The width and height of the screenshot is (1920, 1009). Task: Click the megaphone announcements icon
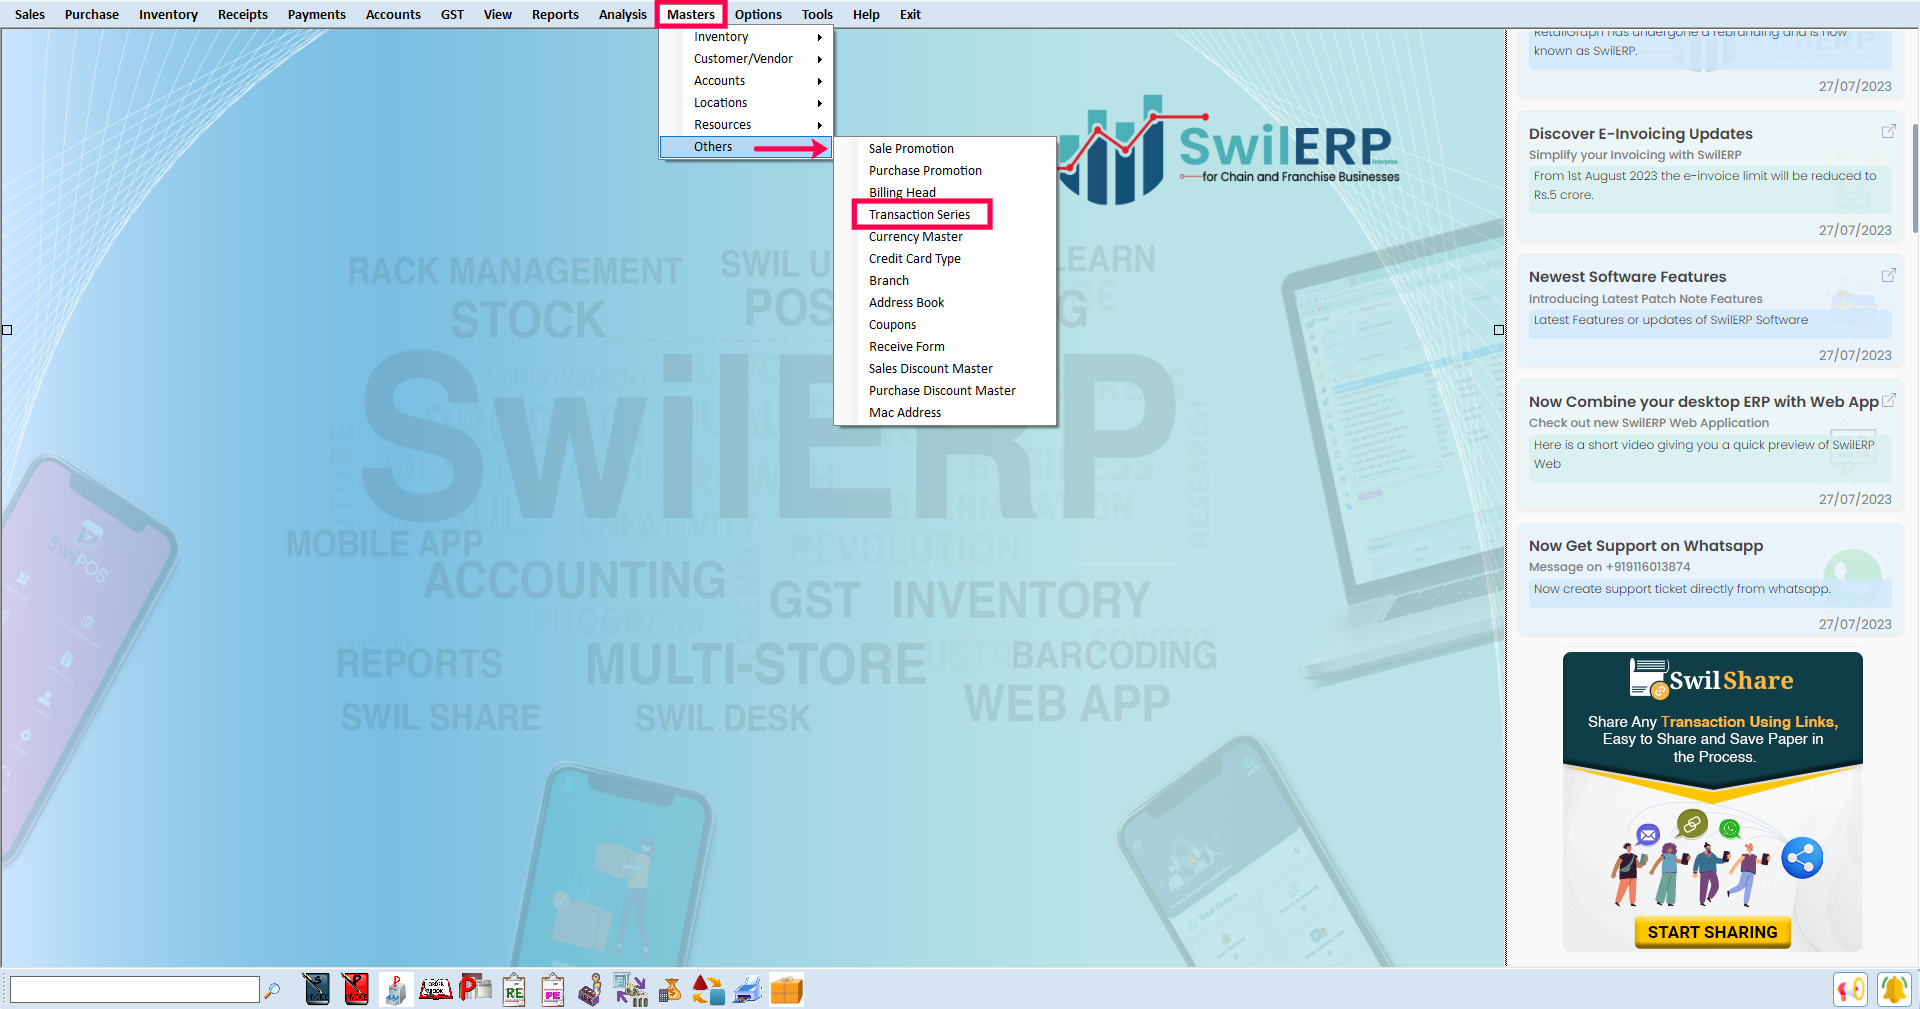click(x=1851, y=989)
